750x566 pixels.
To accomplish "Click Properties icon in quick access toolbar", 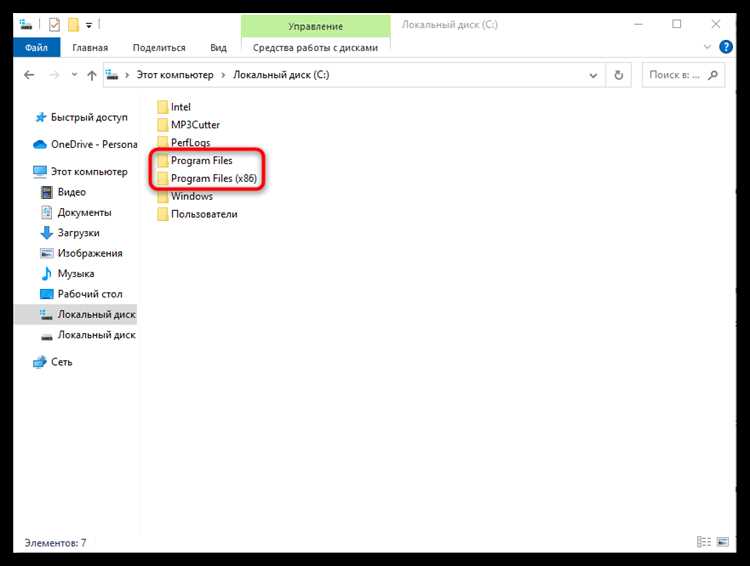I will coord(54,24).
